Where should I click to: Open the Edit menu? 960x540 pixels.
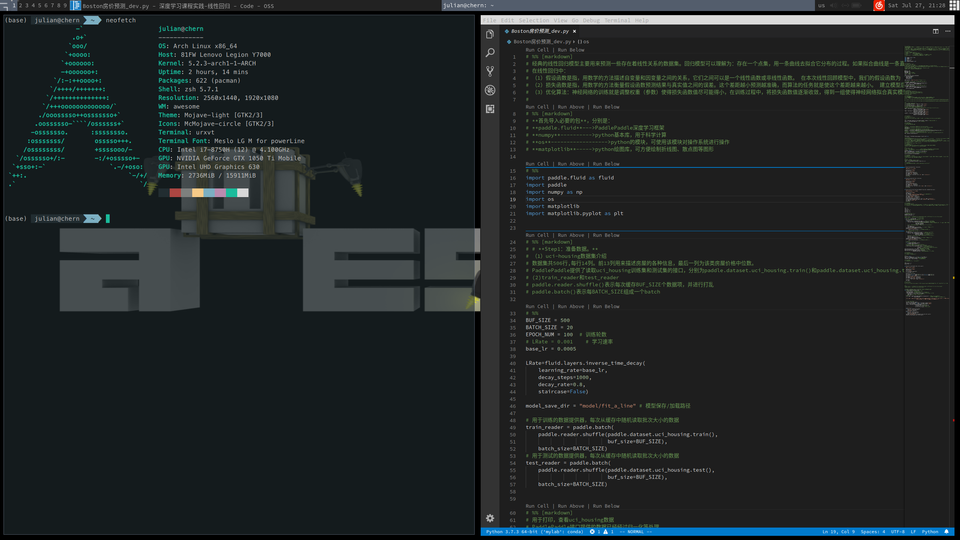(508, 20)
